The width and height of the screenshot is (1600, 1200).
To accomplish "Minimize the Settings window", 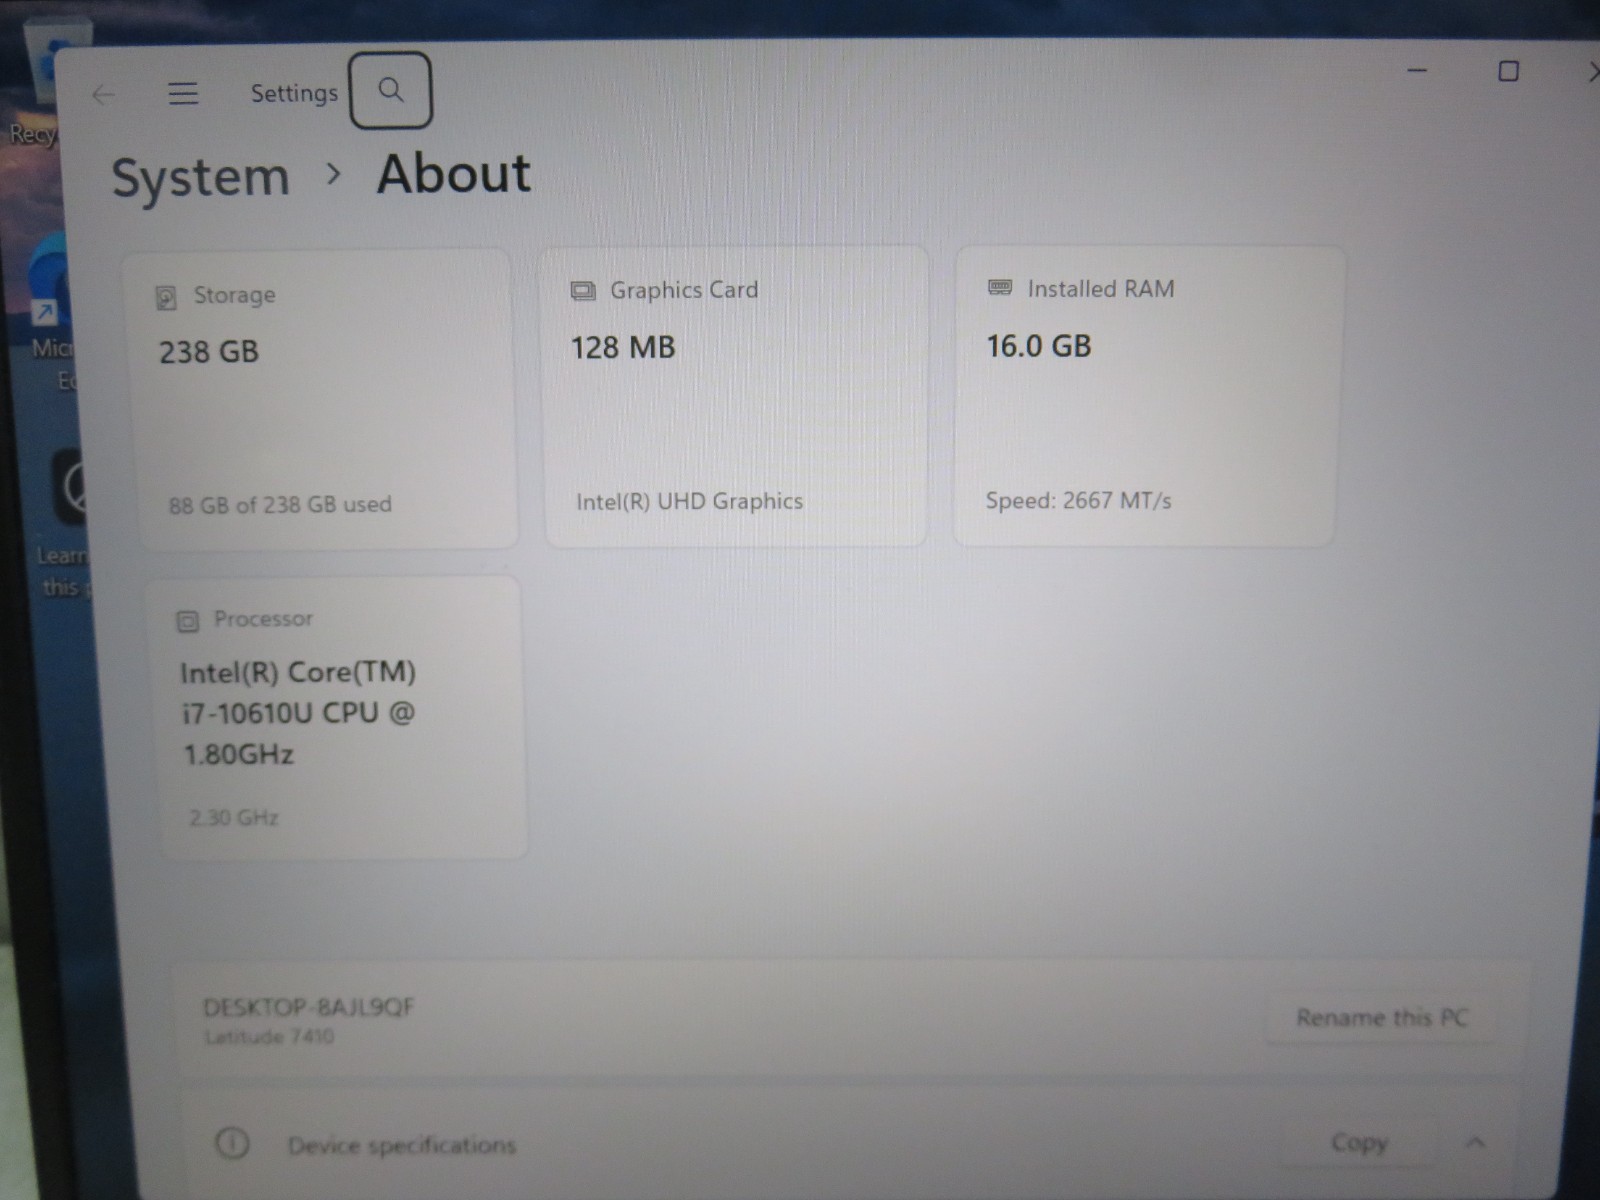I will point(1417,71).
